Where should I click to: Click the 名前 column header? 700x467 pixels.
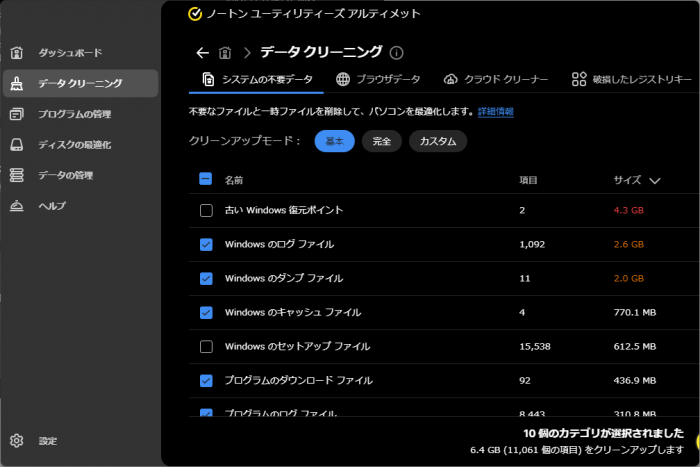(233, 180)
